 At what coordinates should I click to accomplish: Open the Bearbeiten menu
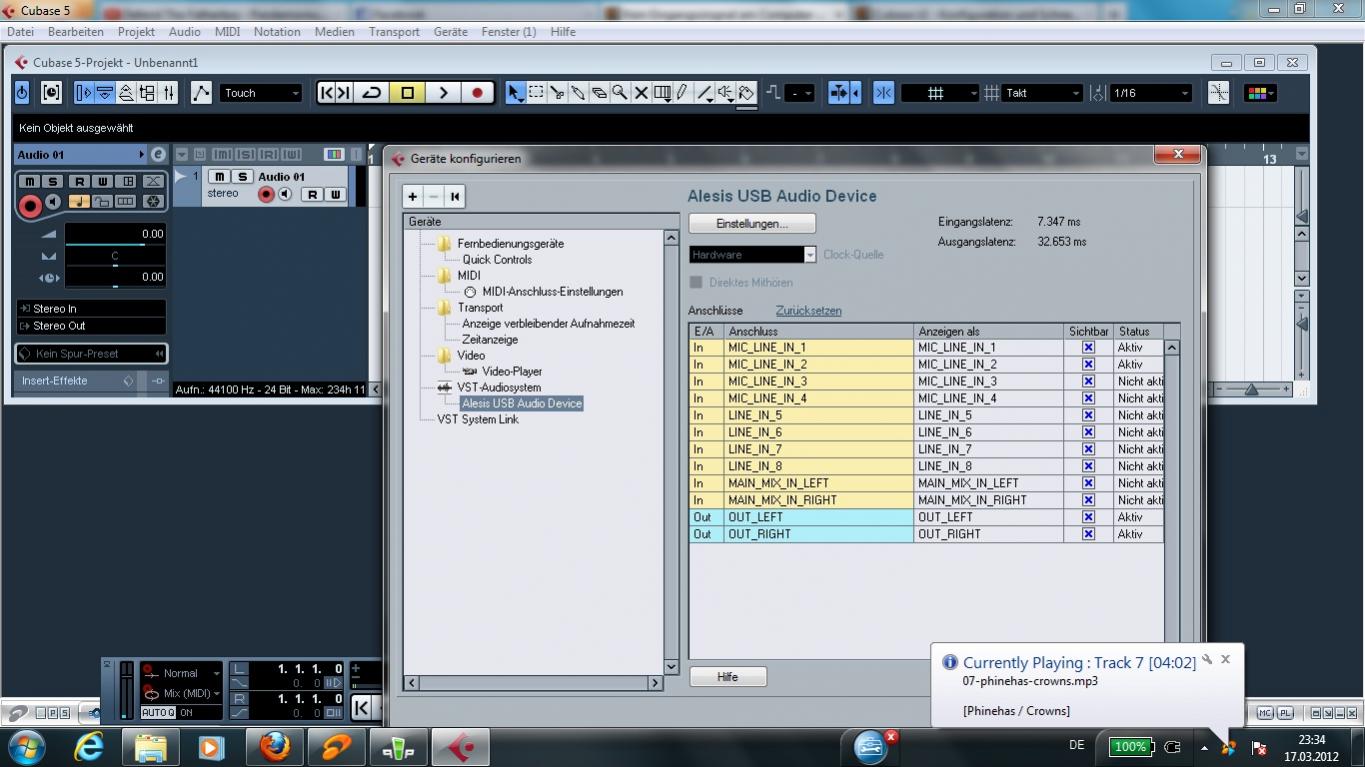76,32
